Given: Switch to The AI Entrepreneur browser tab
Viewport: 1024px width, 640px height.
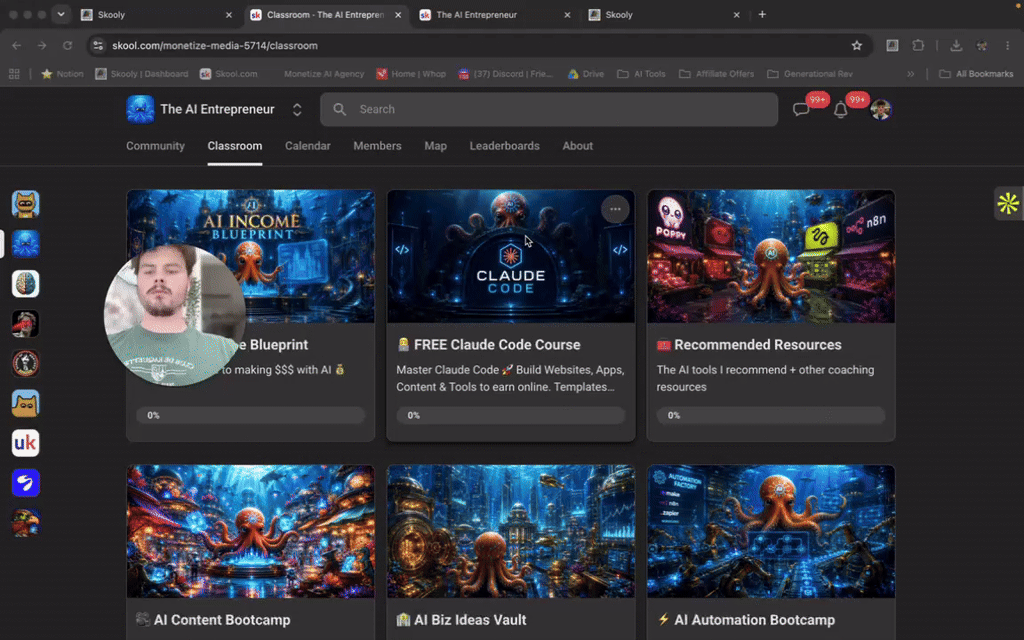Looking at the screenshot, I should point(494,14).
